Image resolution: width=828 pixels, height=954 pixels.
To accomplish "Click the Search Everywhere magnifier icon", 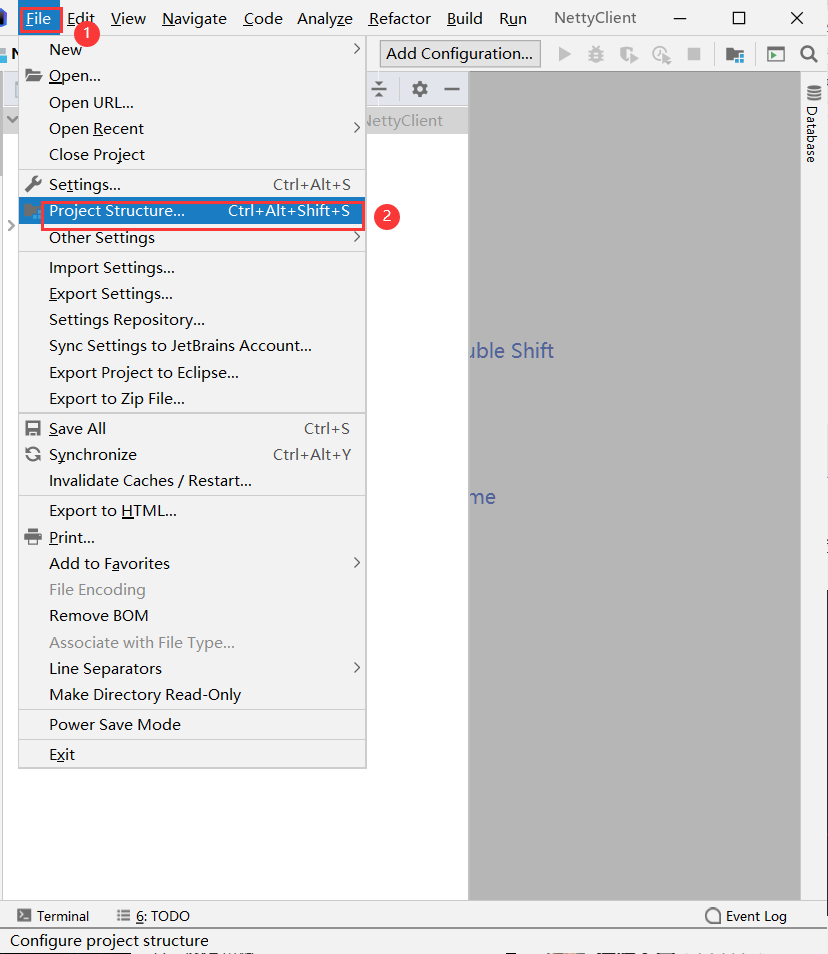I will pyautogui.click(x=809, y=54).
